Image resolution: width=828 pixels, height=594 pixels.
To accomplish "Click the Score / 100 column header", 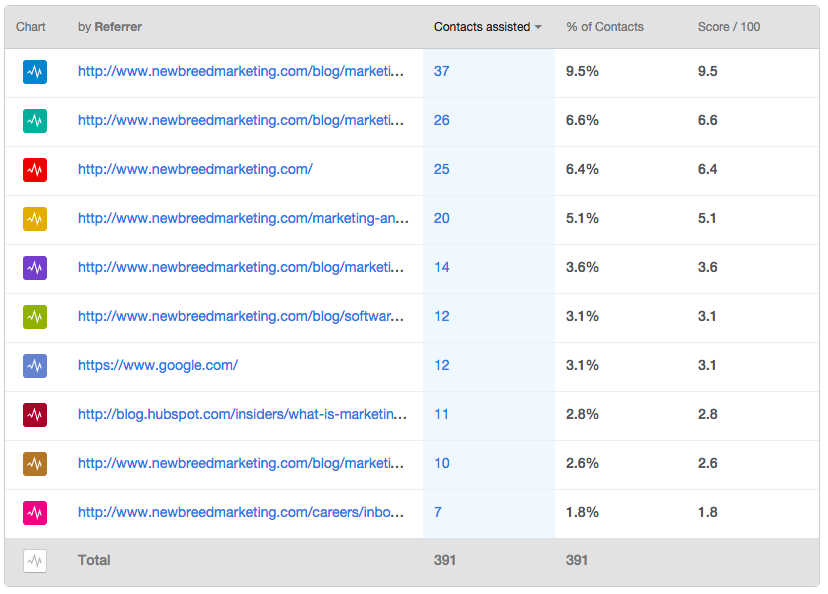I will pos(728,27).
